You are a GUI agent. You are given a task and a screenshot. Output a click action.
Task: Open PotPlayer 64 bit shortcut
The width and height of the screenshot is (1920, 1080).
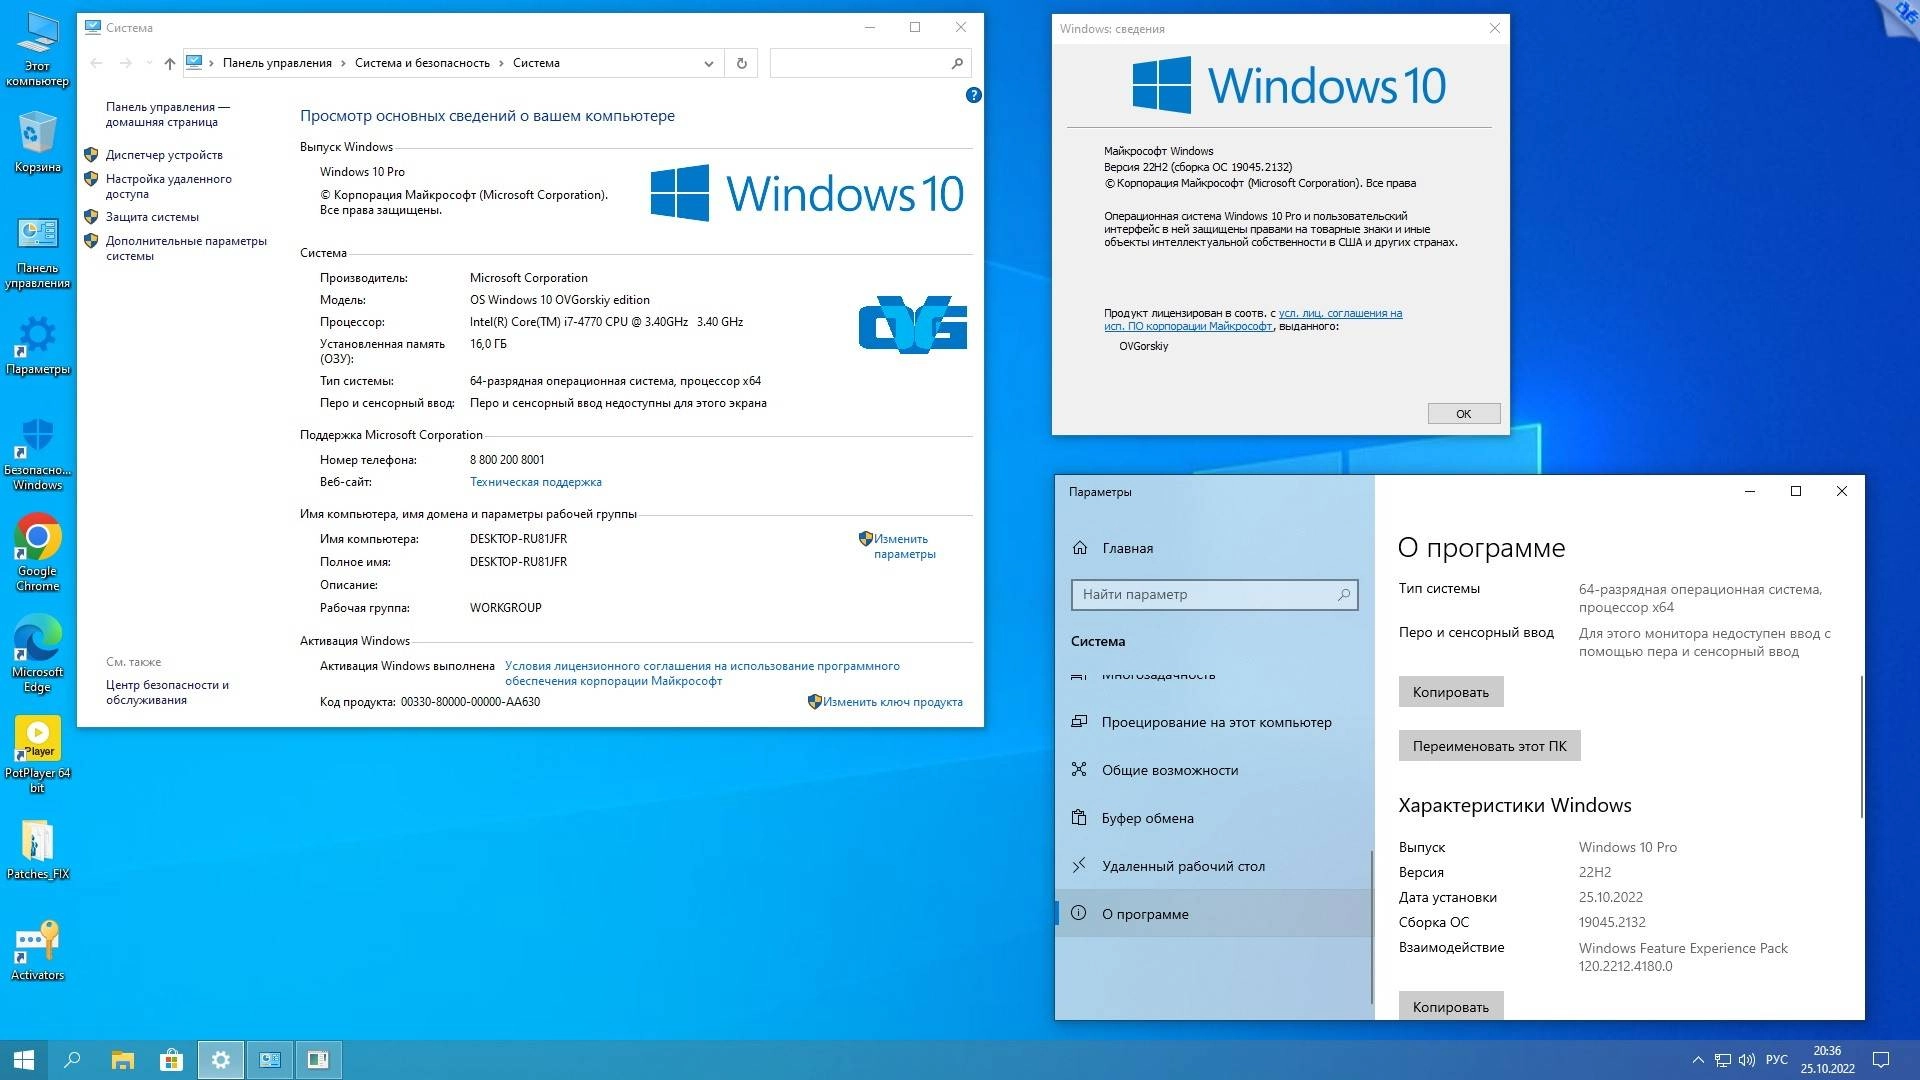[37, 755]
